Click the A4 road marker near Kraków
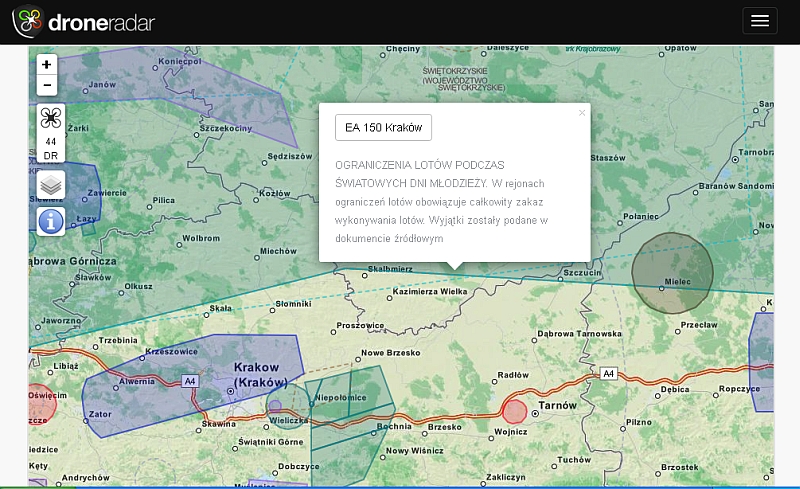800x489 pixels. [190, 381]
